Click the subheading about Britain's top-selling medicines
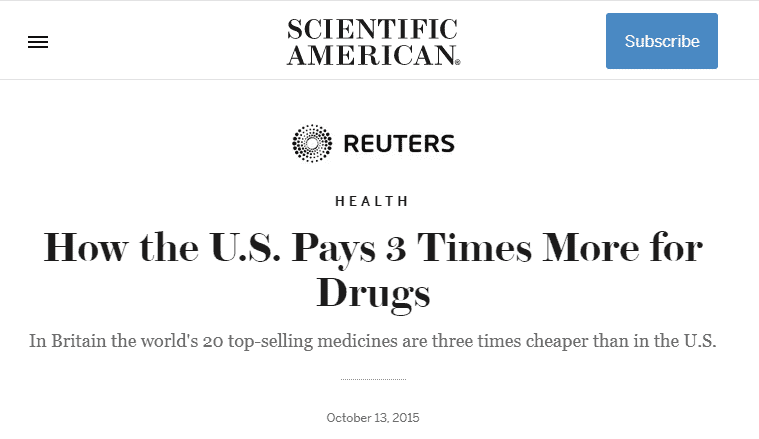Screen dimensions: 759x439 point(373,341)
